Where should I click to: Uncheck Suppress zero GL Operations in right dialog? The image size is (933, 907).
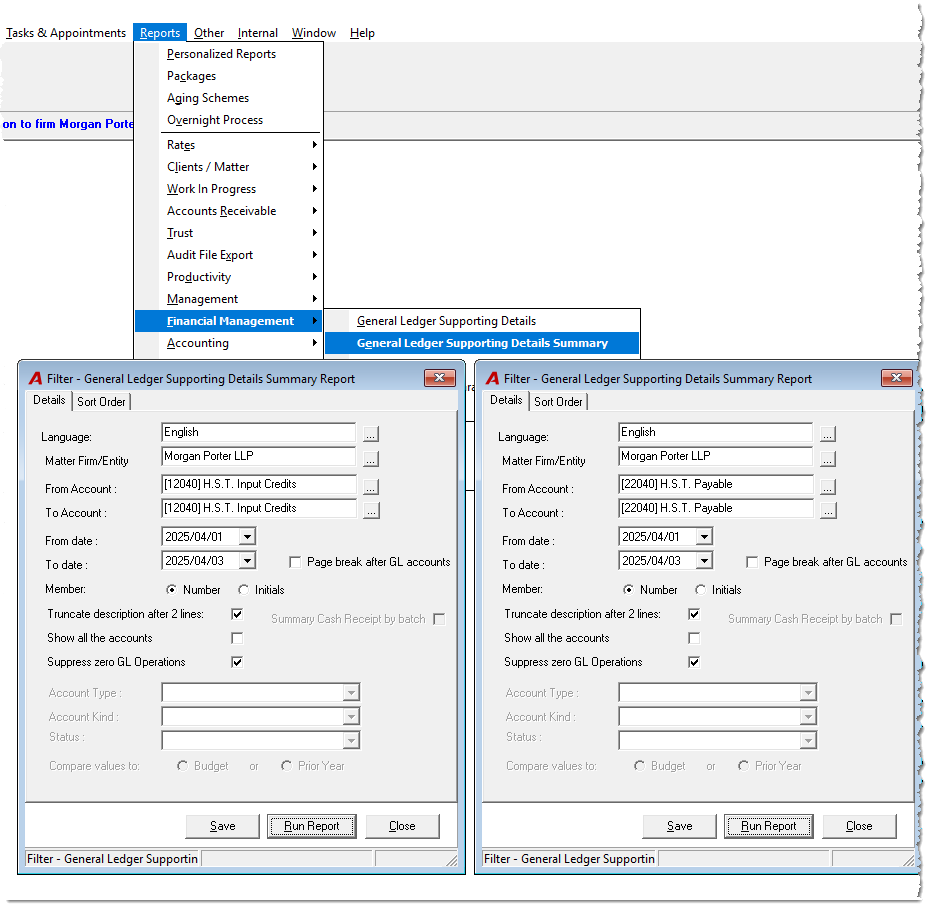(694, 662)
